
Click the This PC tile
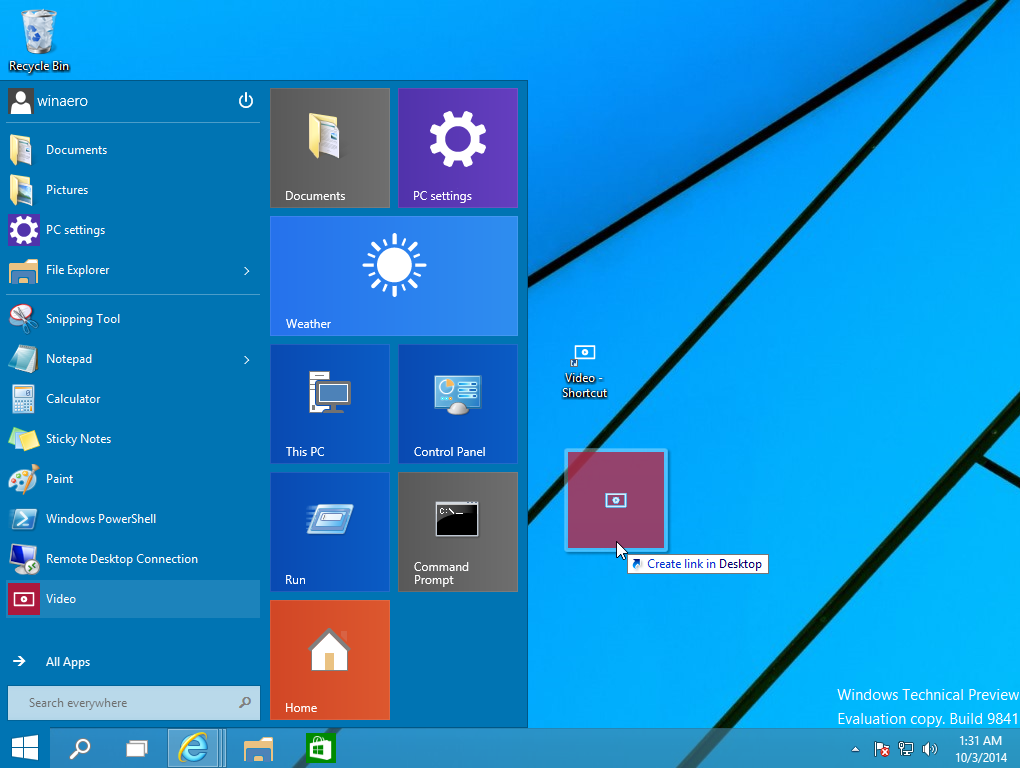(329, 404)
